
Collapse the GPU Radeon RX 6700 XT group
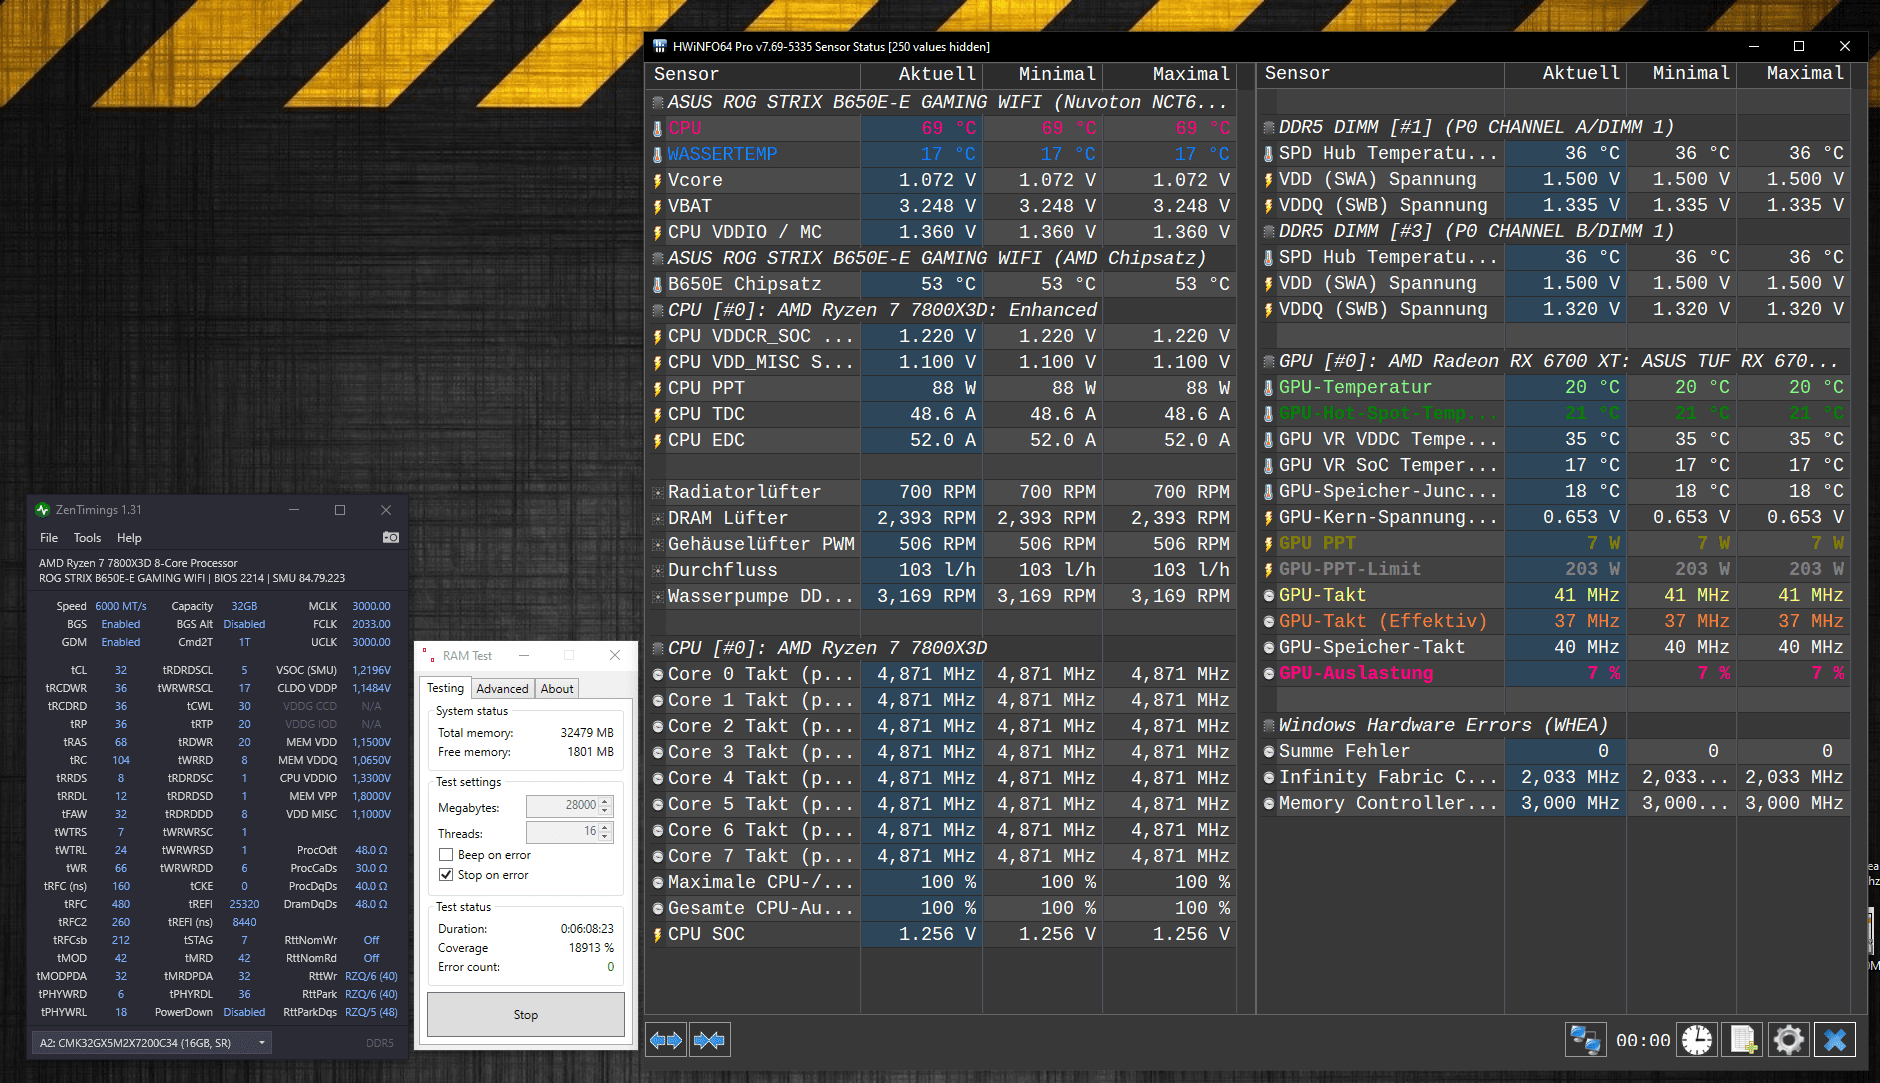1269,362
